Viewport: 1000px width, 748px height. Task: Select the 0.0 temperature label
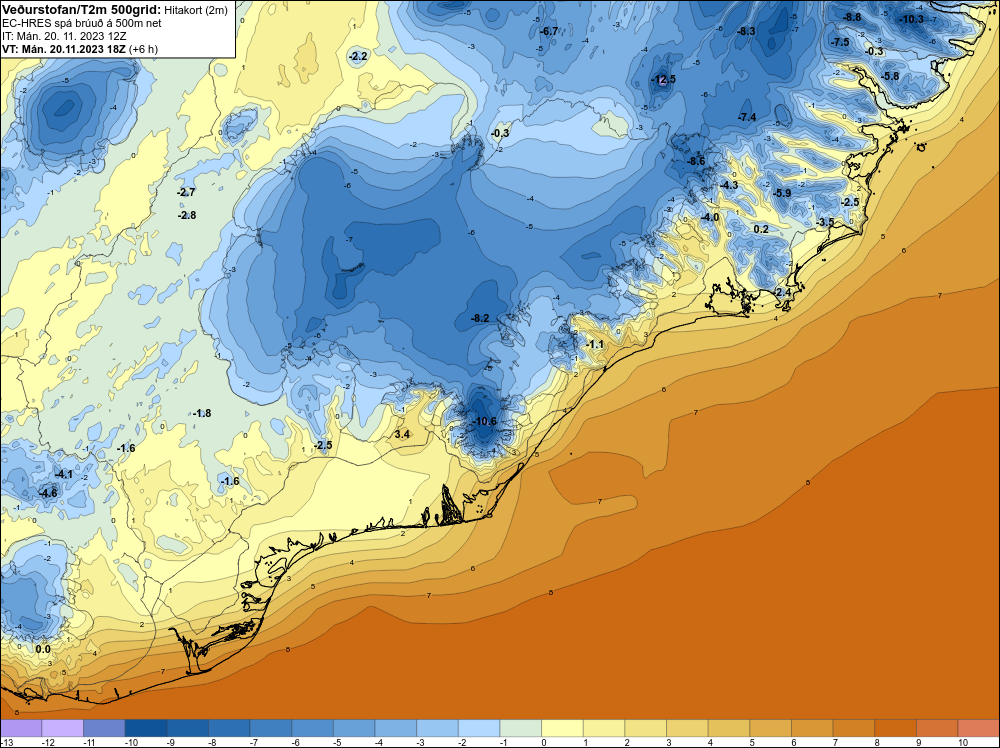(x=43, y=650)
